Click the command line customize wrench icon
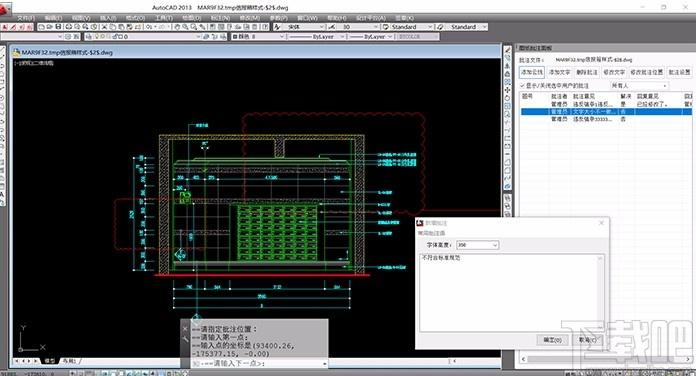Image resolution: width=696 pixels, height=376 pixels. pyautogui.click(x=185, y=339)
